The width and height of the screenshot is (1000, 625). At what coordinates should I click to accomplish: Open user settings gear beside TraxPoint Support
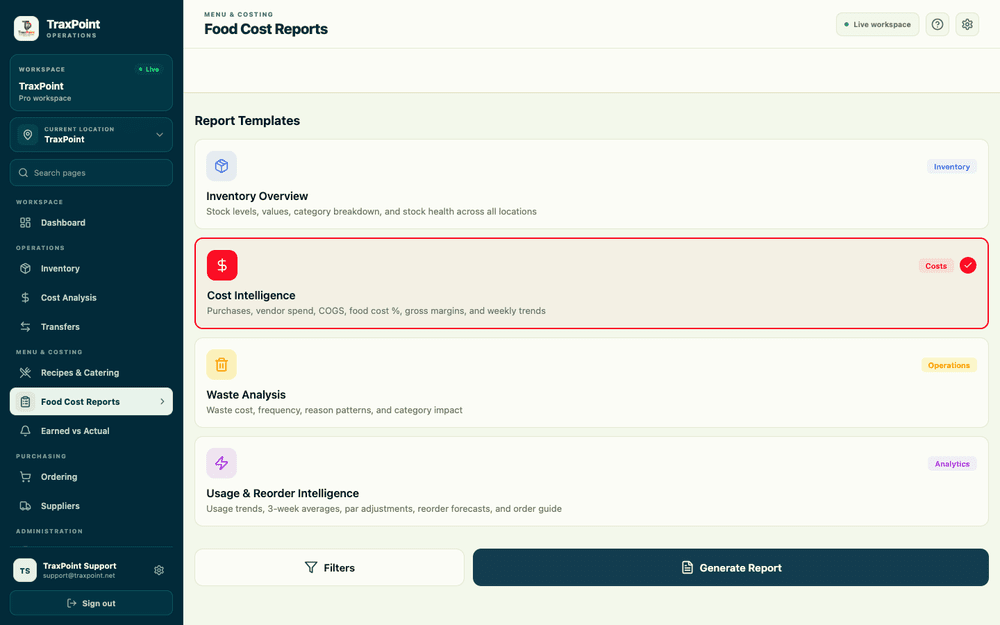click(159, 570)
